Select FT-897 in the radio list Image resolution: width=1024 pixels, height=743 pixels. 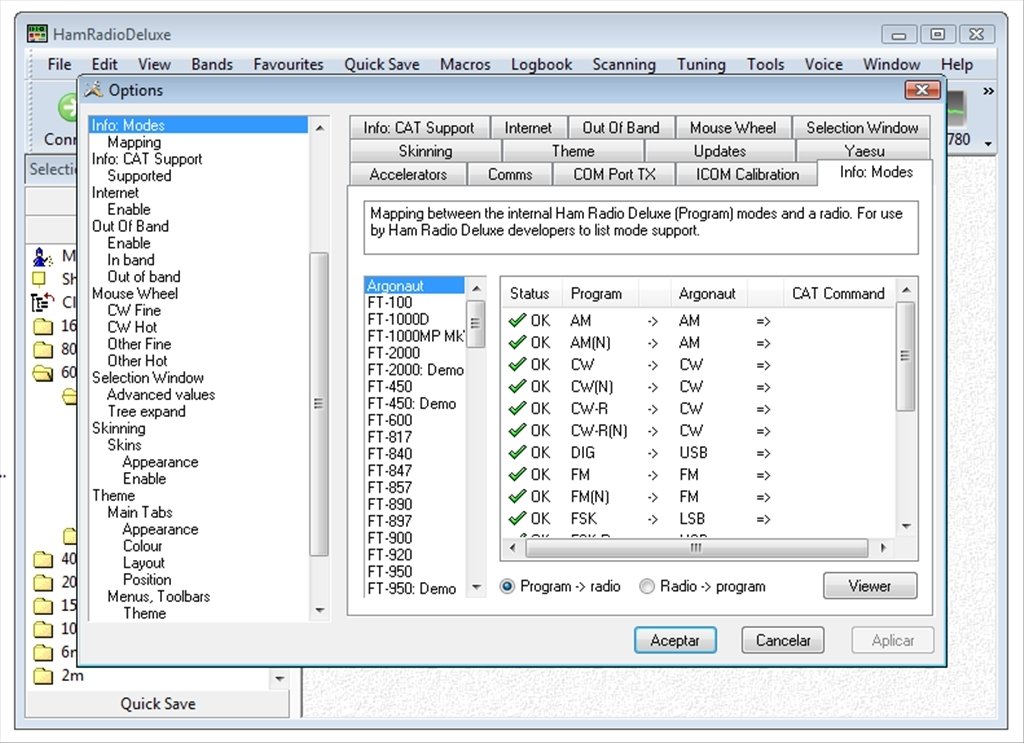coord(390,521)
